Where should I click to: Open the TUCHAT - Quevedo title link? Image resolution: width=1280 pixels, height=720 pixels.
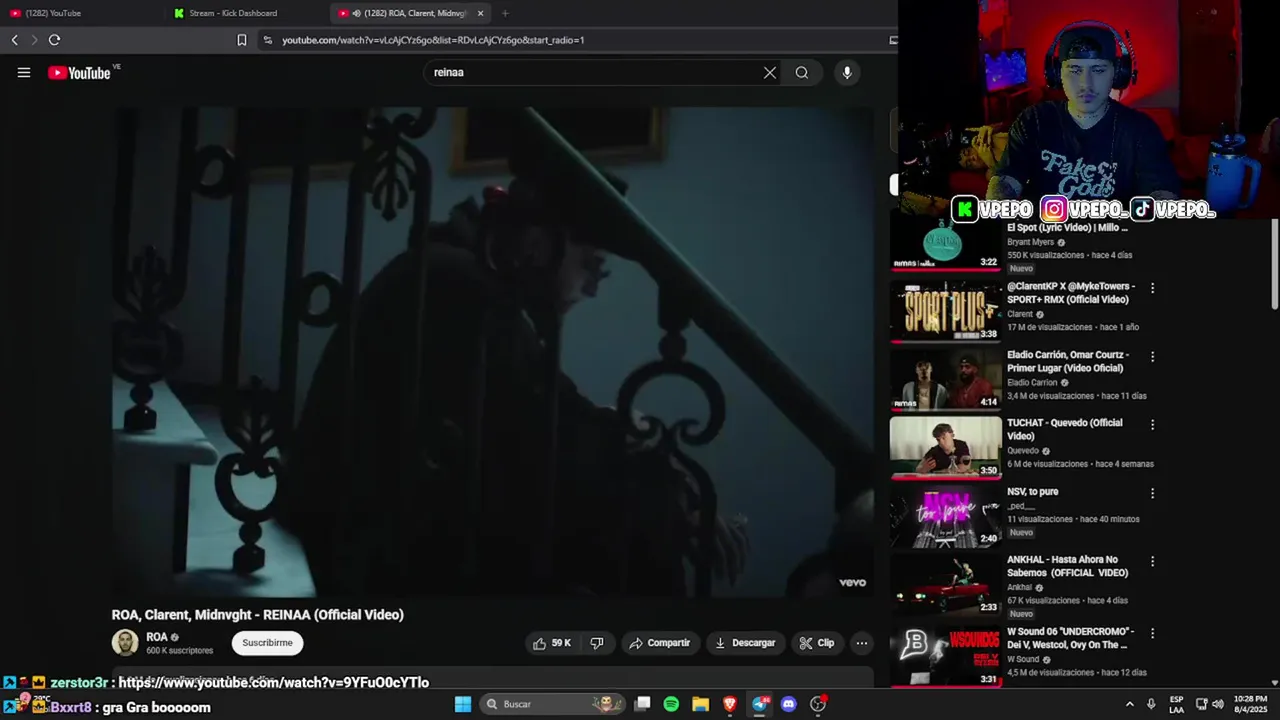pos(1064,429)
